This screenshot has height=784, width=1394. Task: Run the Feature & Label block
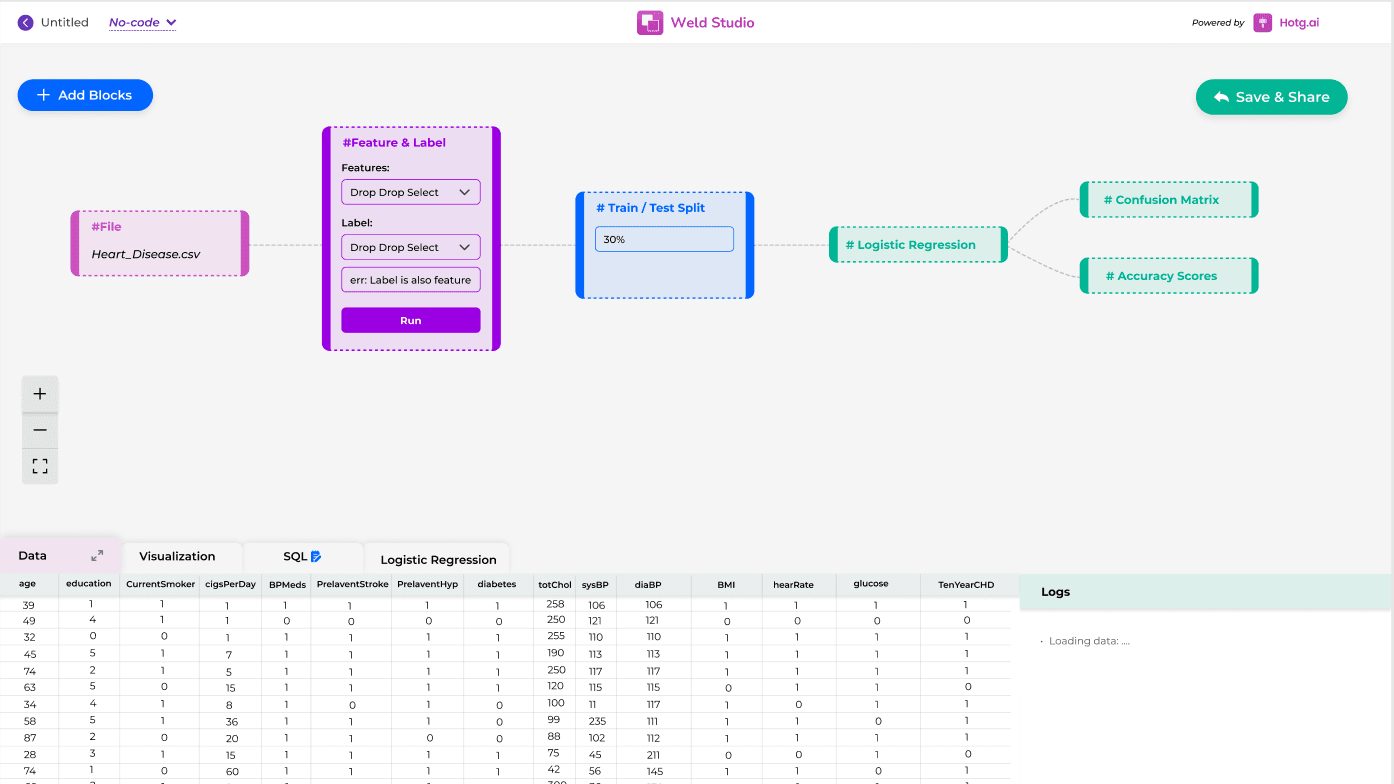(410, 320)
